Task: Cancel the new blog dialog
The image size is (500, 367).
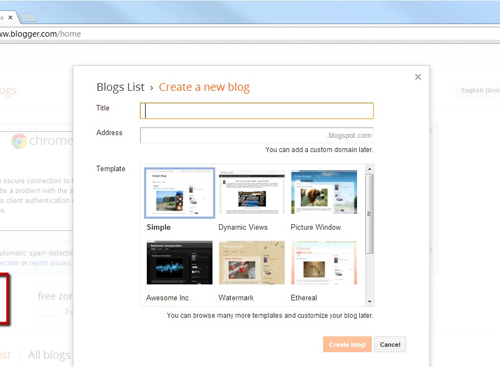Action: tap(390, 344)
